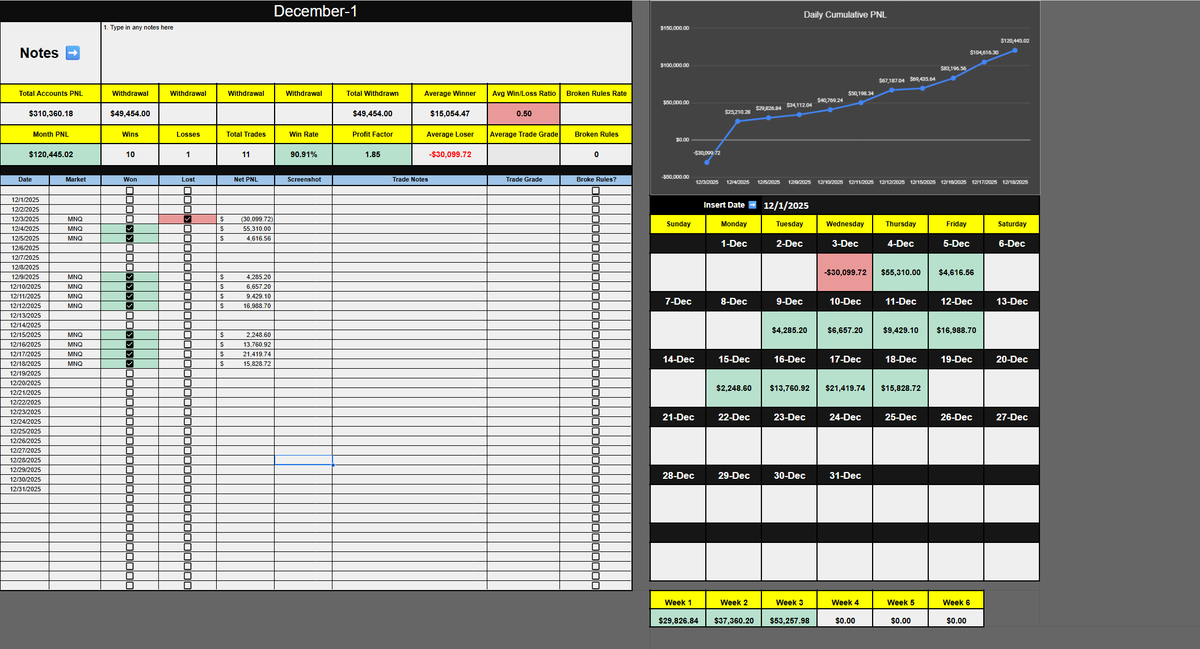Check the Lost checkbox for 12/8/2025

point(188,267)
